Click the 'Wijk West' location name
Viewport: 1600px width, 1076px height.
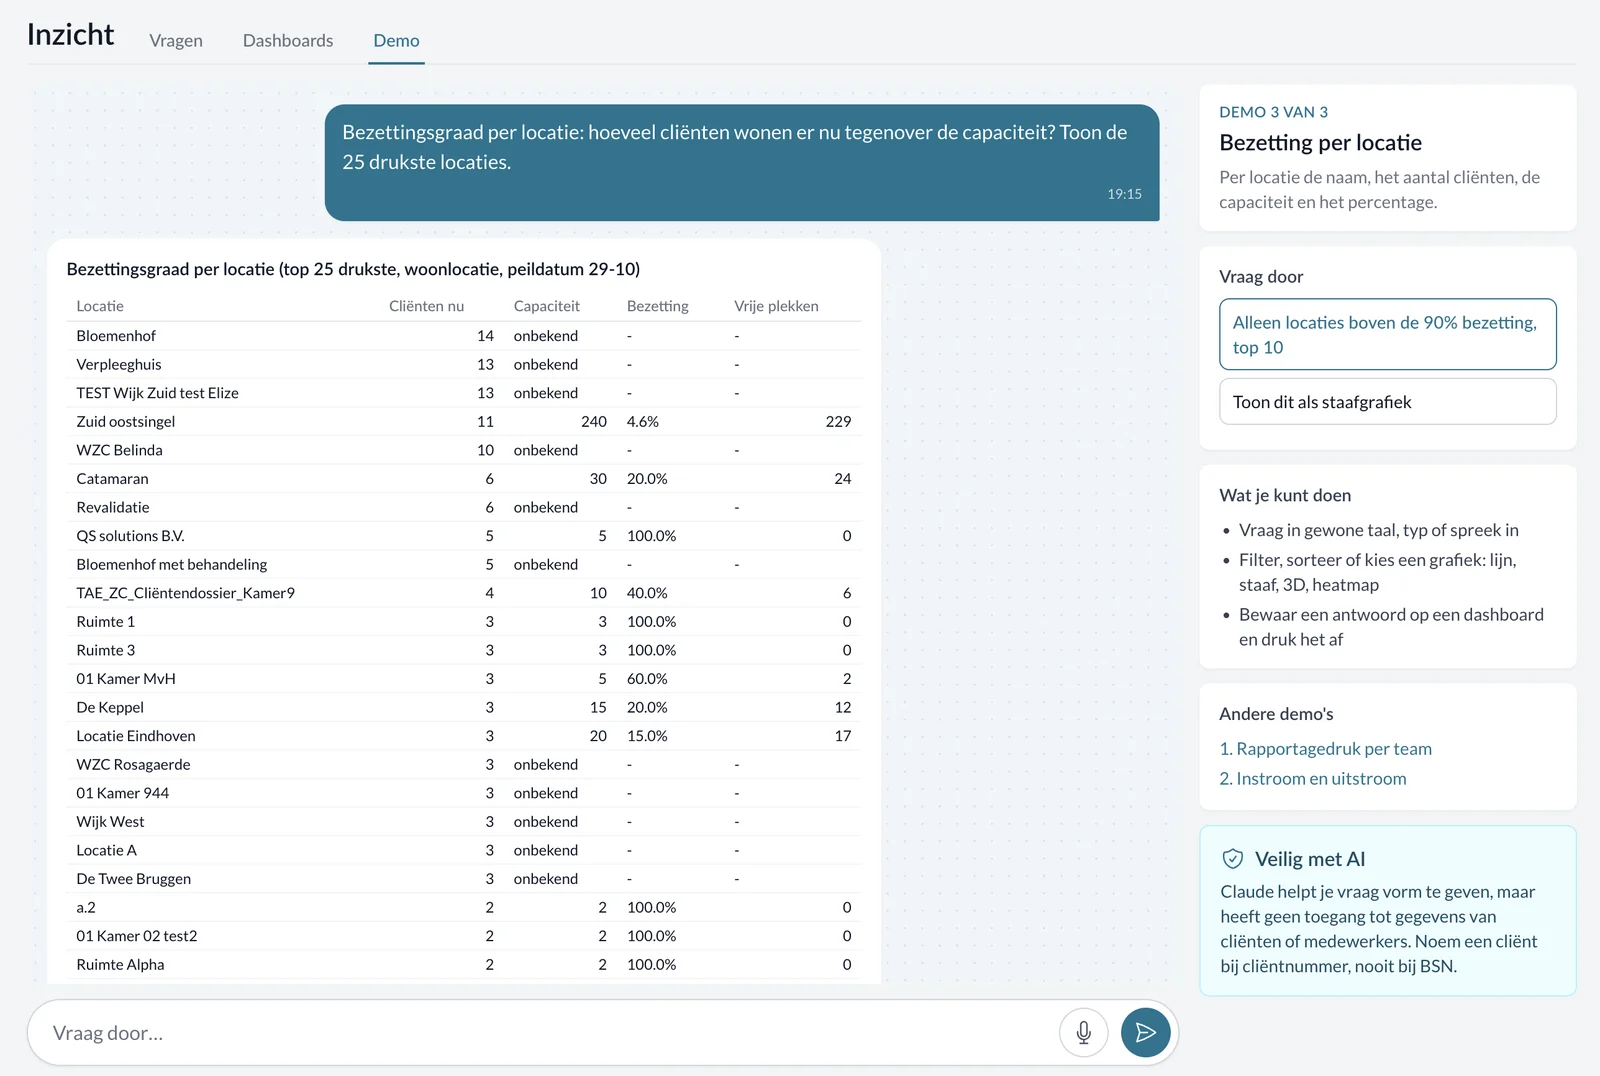coord(110,822)
